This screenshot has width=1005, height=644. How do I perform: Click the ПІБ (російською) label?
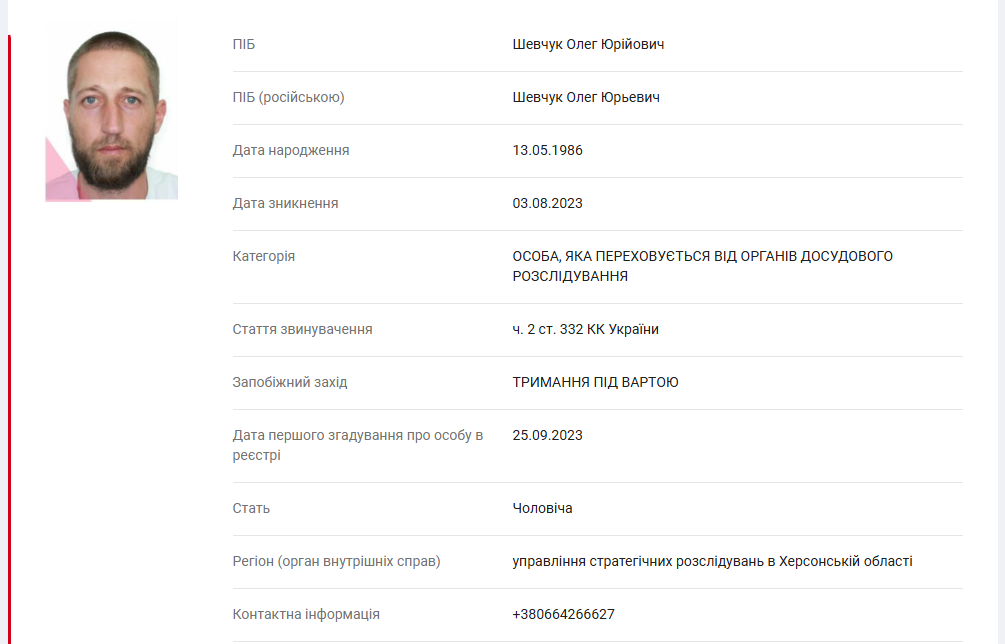click(x=288, y=97)
